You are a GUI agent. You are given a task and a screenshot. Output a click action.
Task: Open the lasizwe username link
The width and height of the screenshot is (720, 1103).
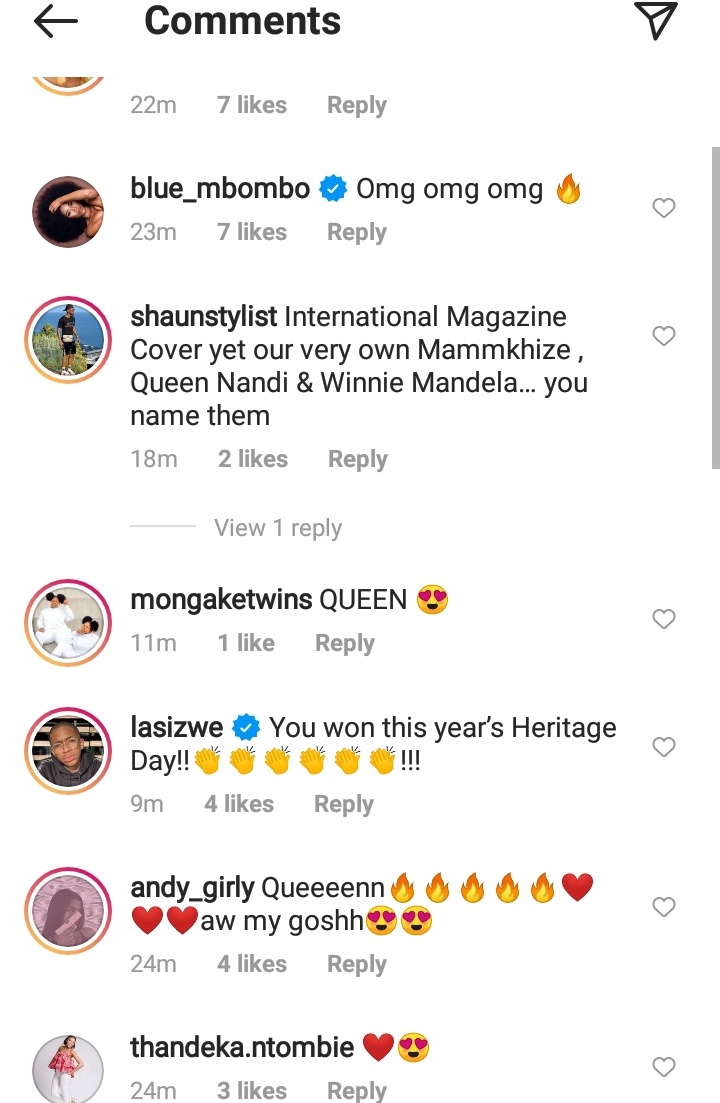(x=176, y=727)
